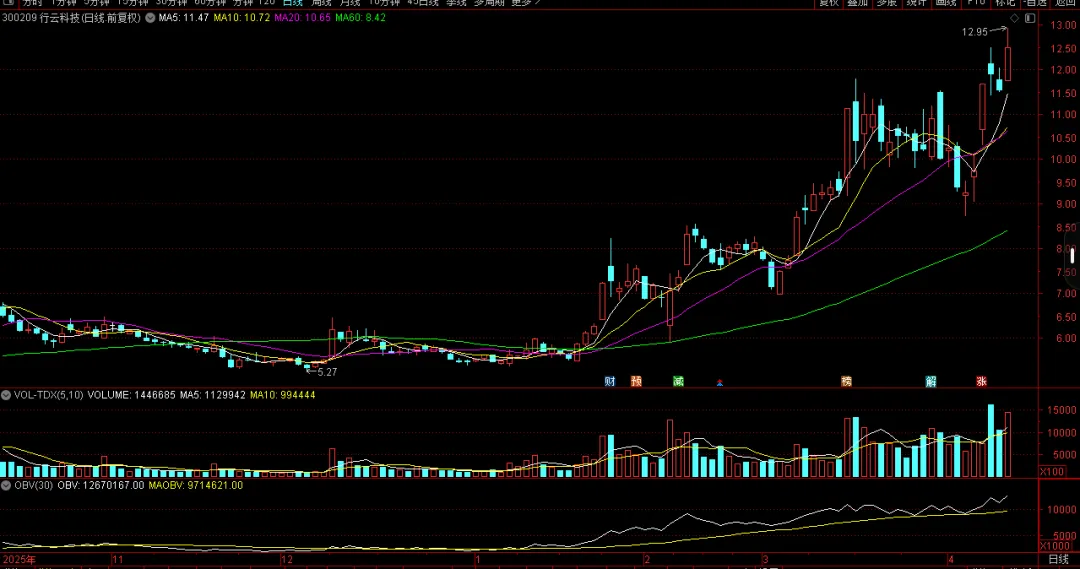The image size is (1080, 569).
Task: Switch to the 月线 monthly period tab
Action: tap(350, 3)
